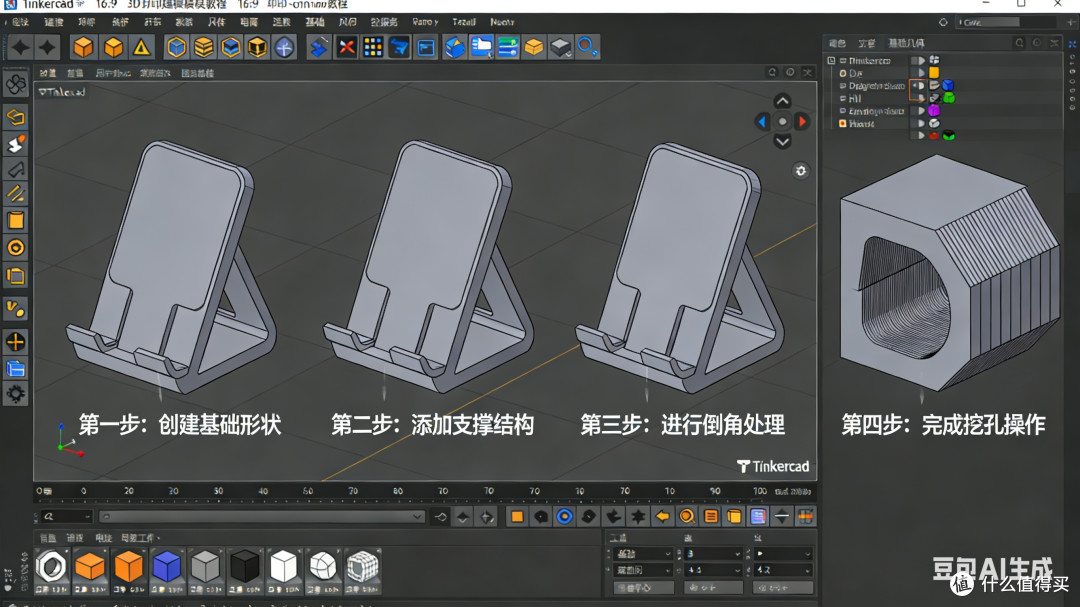The width and height of the screenshot is (1080, 607).
Task: Click the yellow plus circle sidebar tool
Action: [x=16, y=342]
